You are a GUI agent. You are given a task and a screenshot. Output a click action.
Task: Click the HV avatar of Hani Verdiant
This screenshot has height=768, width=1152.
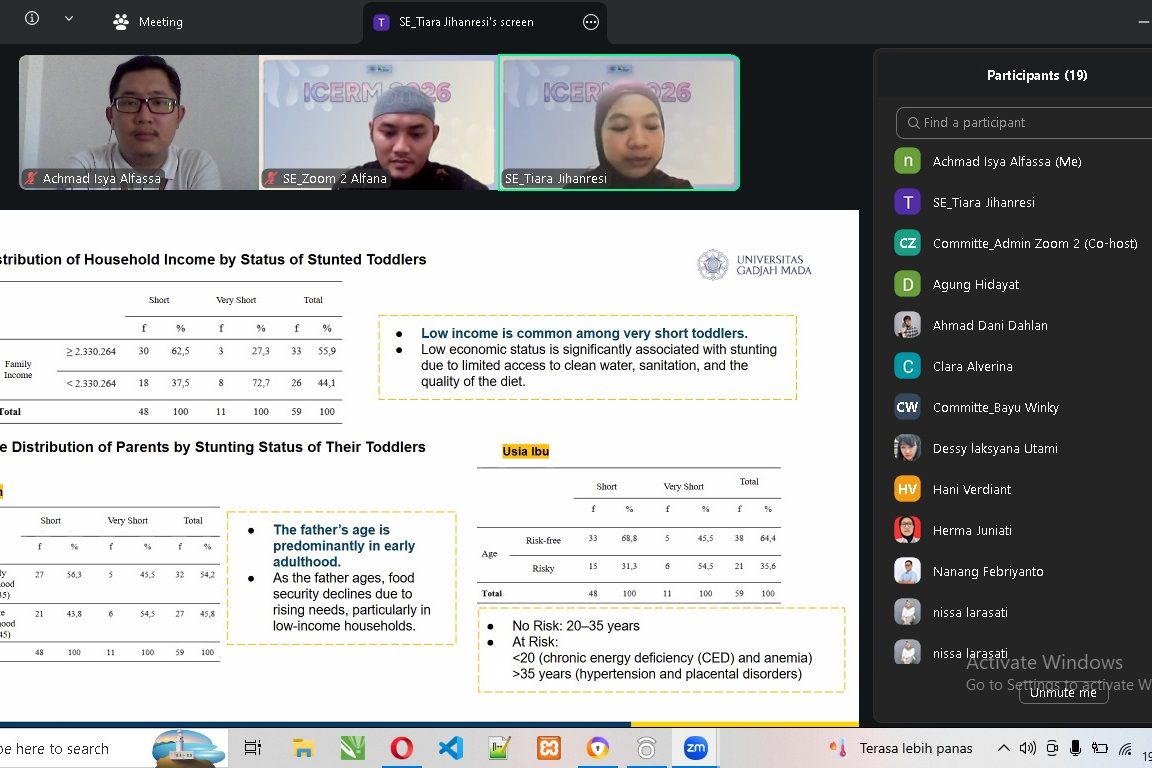(907, 489)
